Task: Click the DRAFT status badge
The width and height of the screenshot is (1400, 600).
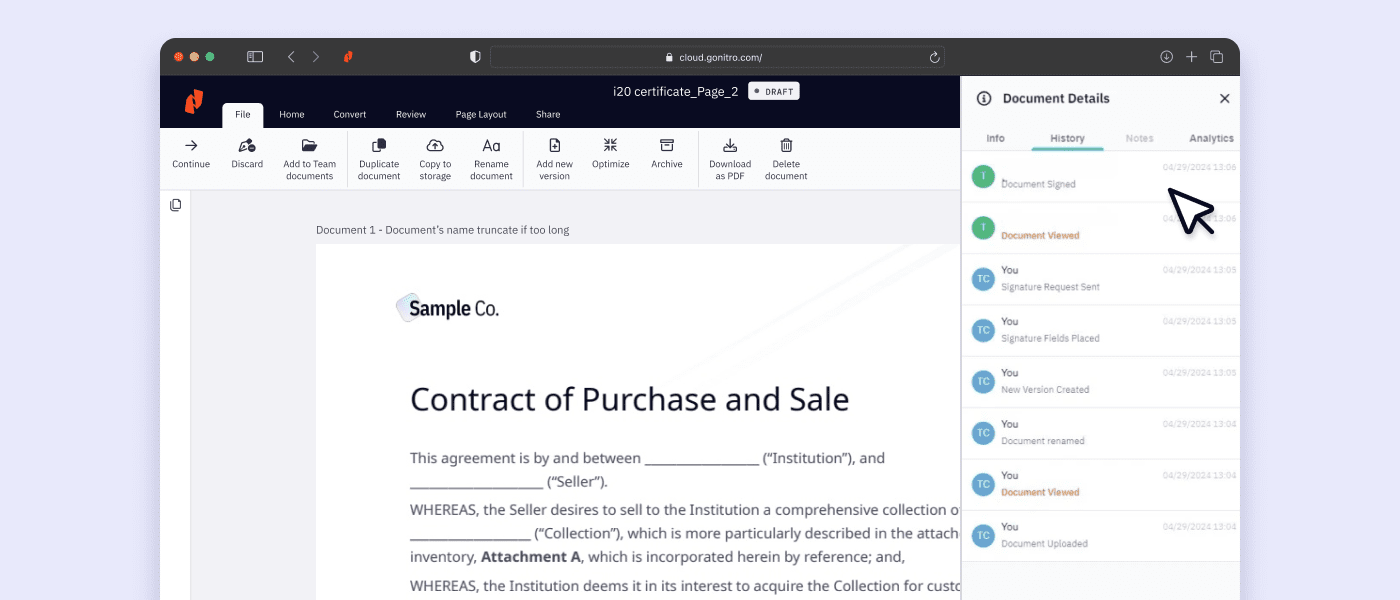Action: tap(773, 90)
